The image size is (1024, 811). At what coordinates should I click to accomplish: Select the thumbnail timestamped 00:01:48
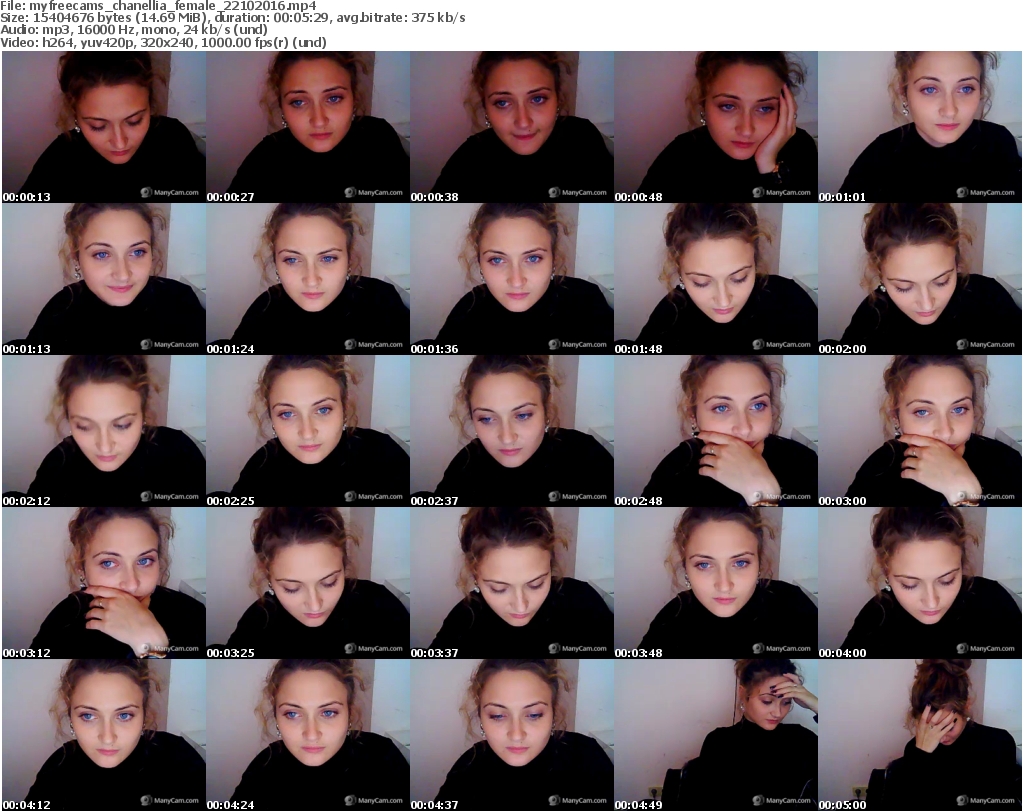tap(716, 279)
